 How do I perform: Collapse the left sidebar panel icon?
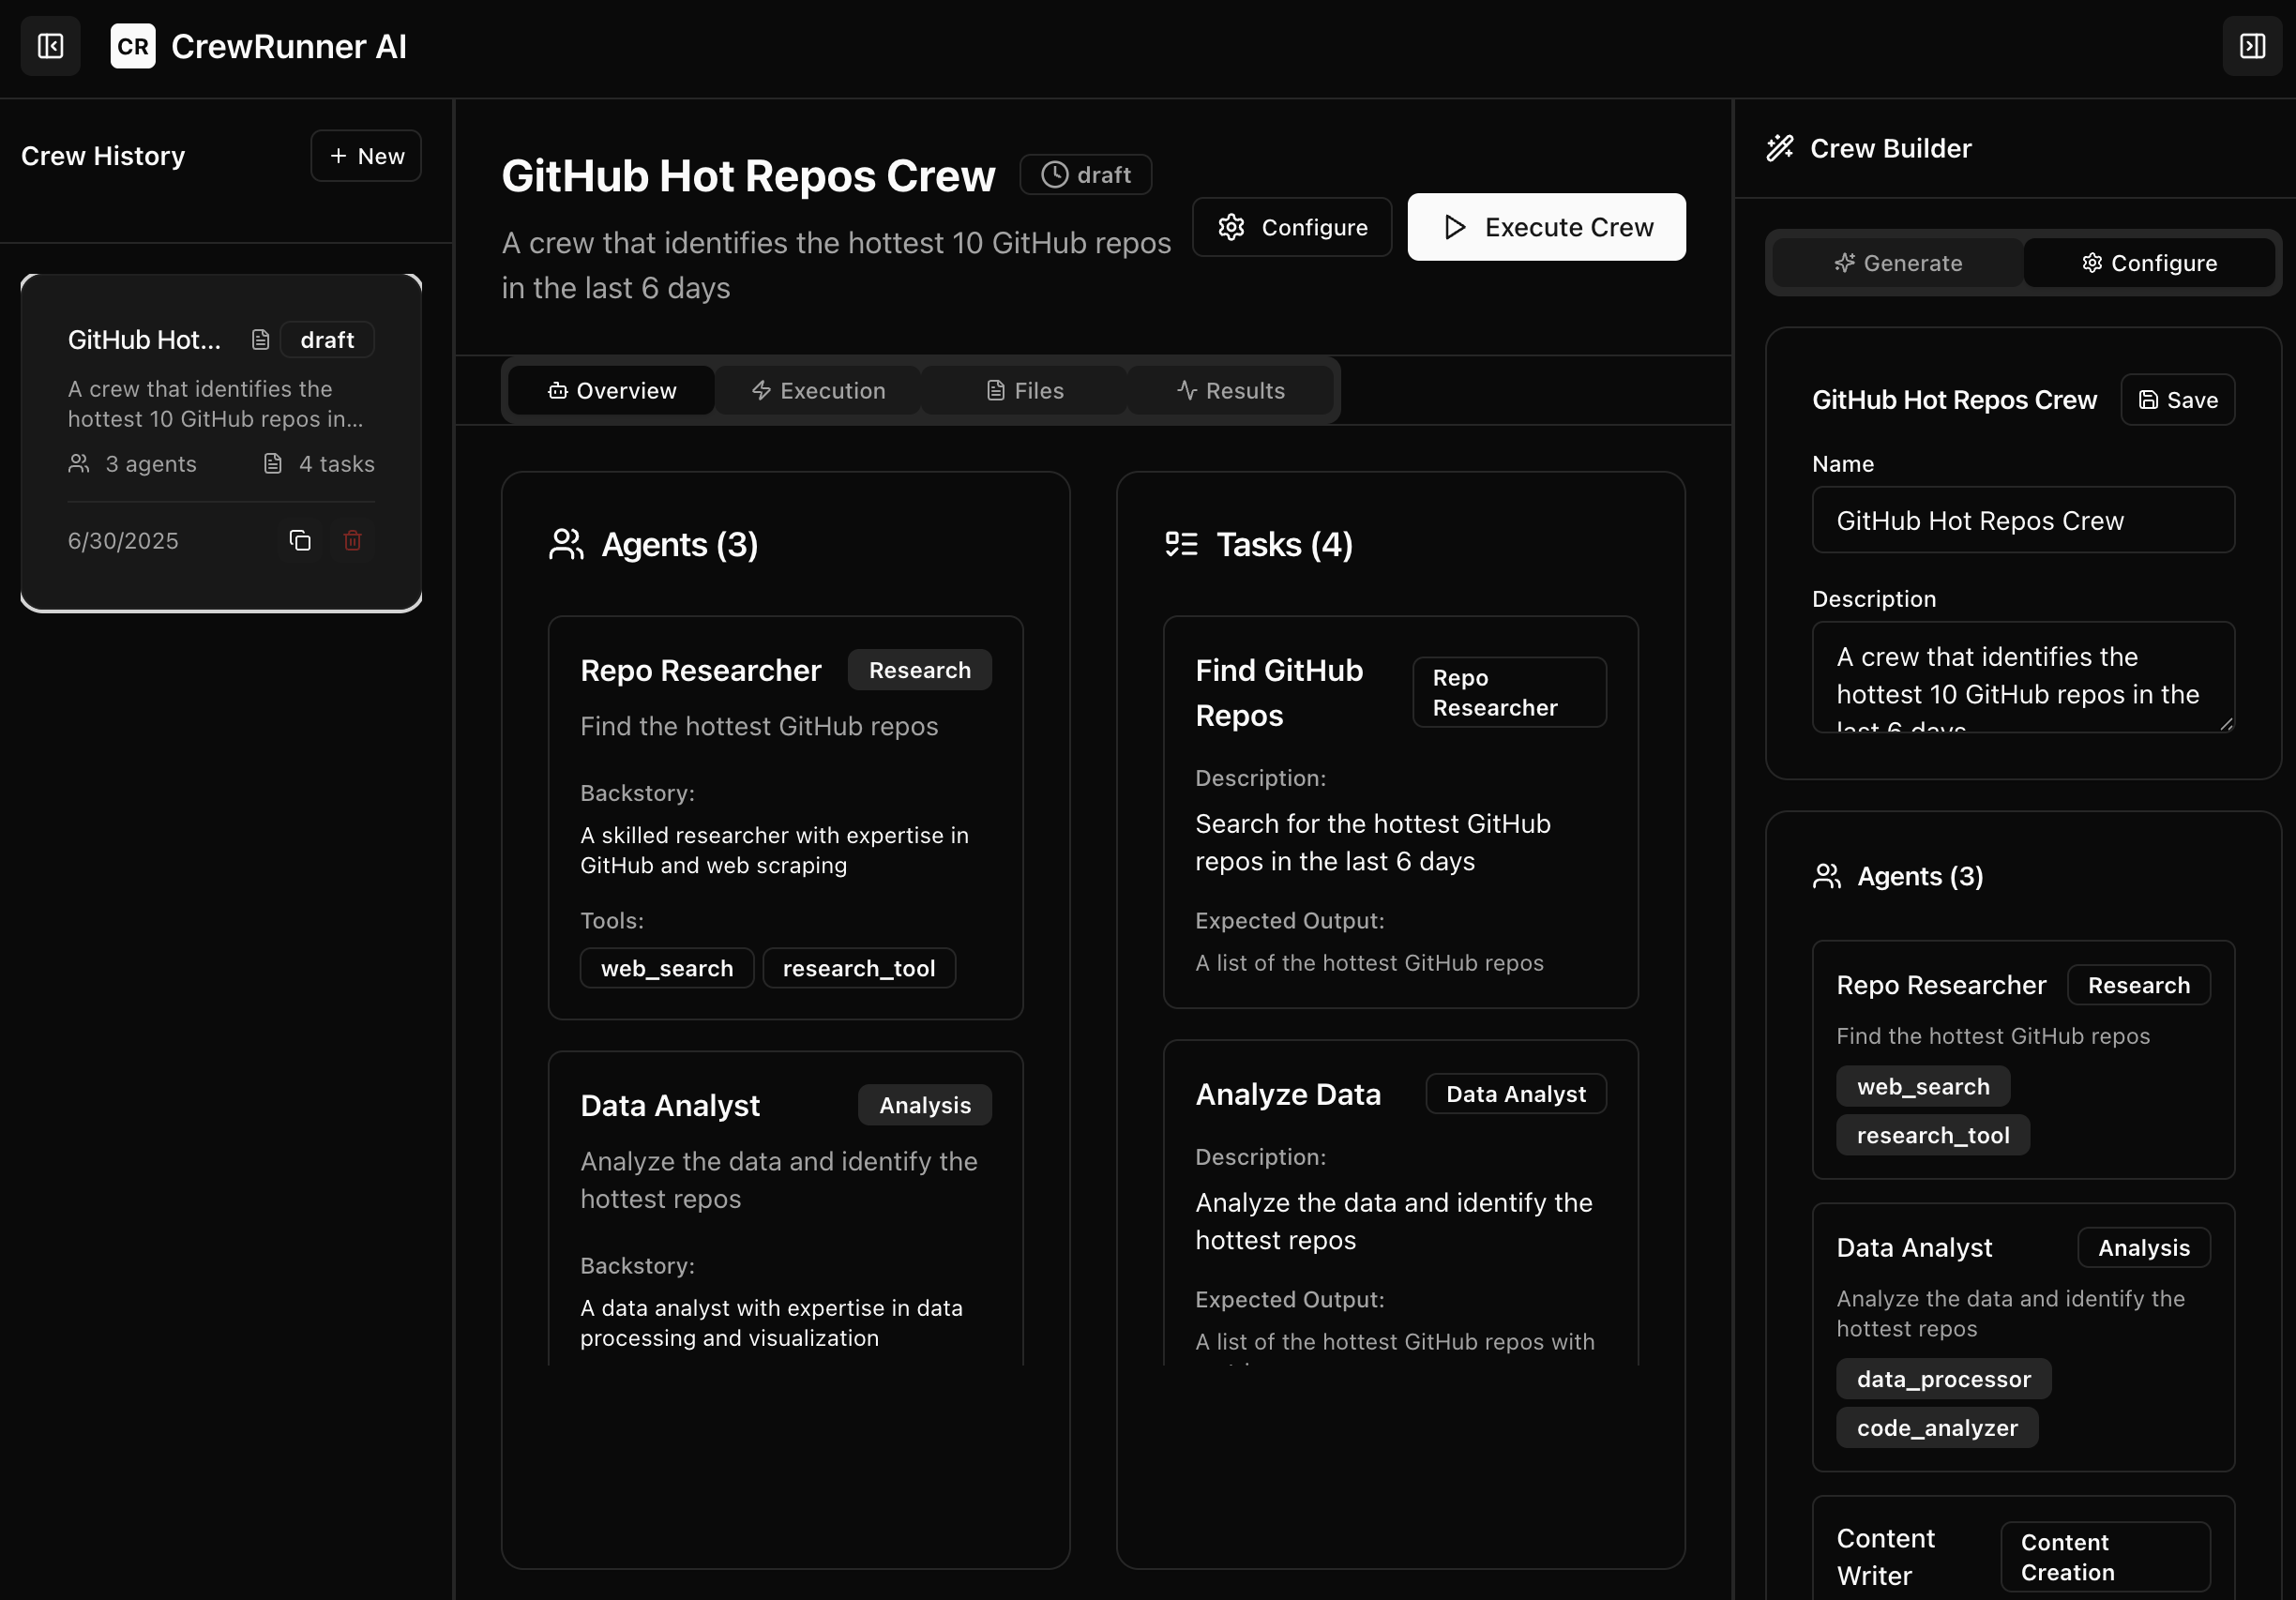click(x=50, y=46)
